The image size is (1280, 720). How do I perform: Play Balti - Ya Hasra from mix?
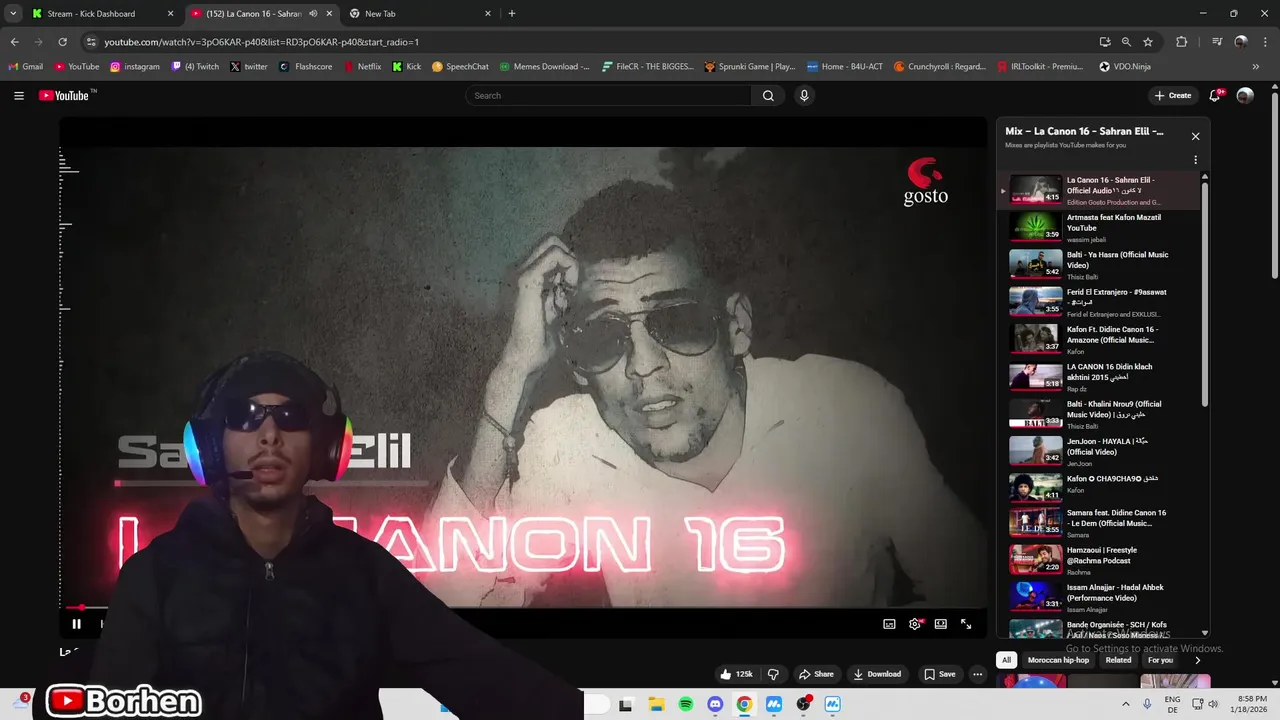coord(1100,265)
